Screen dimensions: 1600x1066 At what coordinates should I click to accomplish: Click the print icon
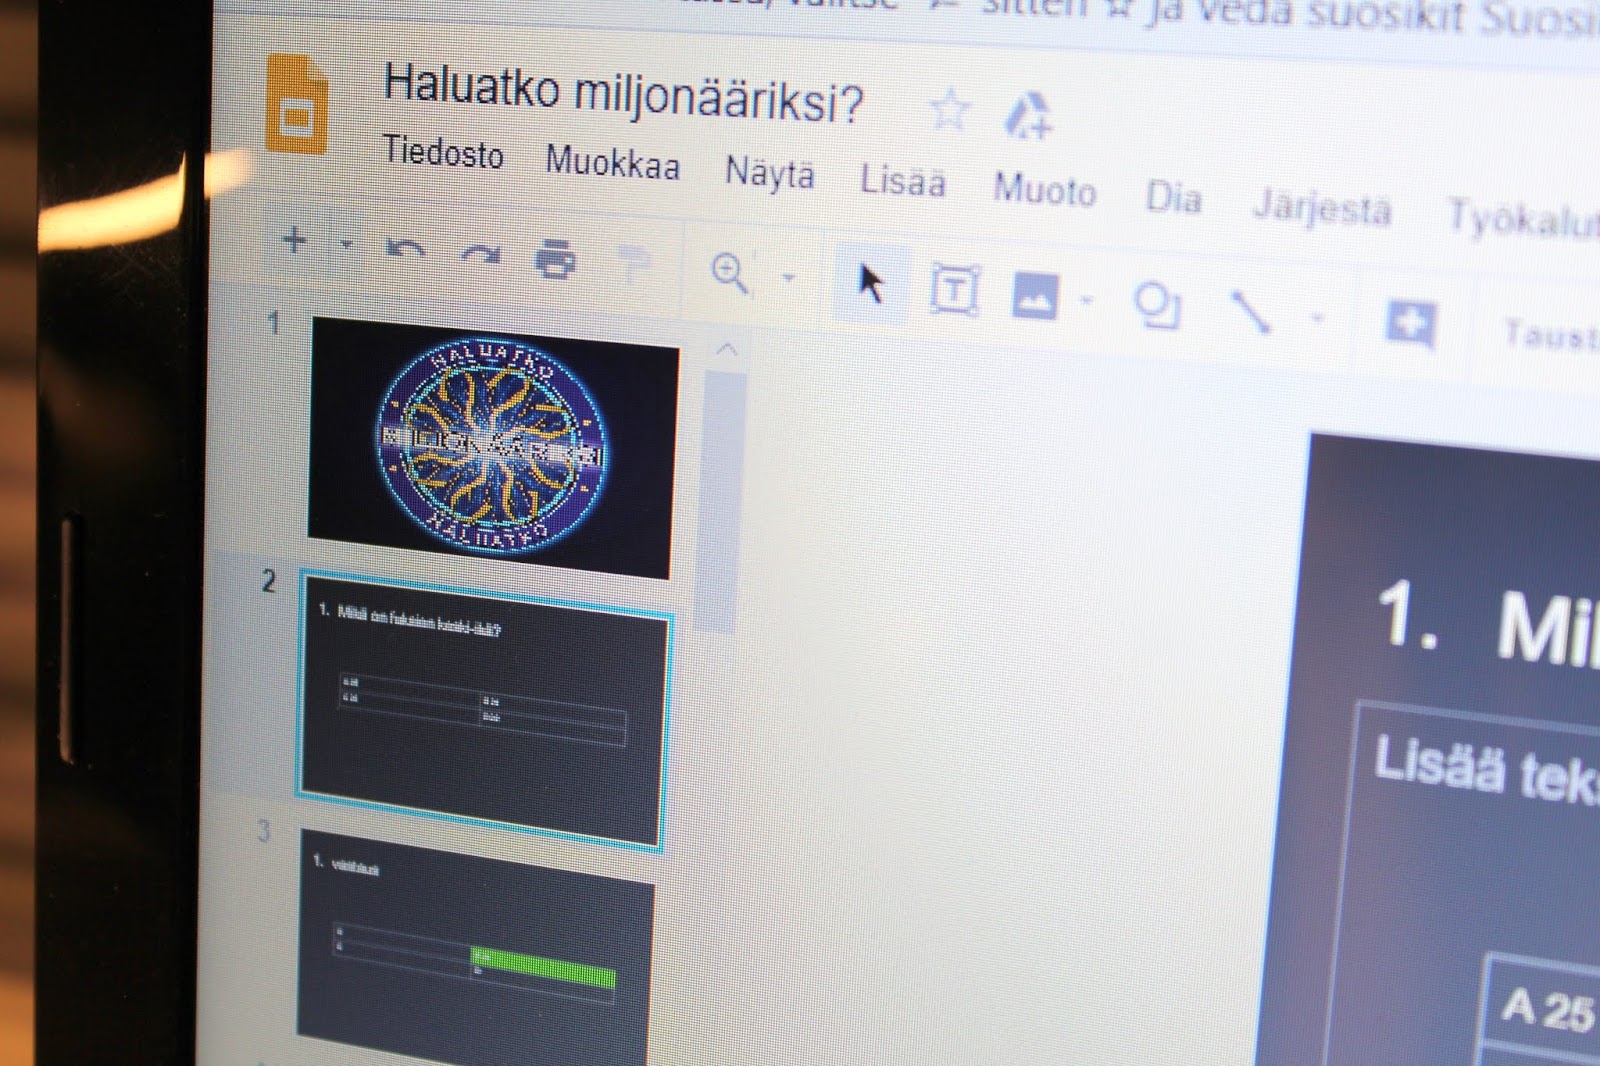(x=556, y=260)
